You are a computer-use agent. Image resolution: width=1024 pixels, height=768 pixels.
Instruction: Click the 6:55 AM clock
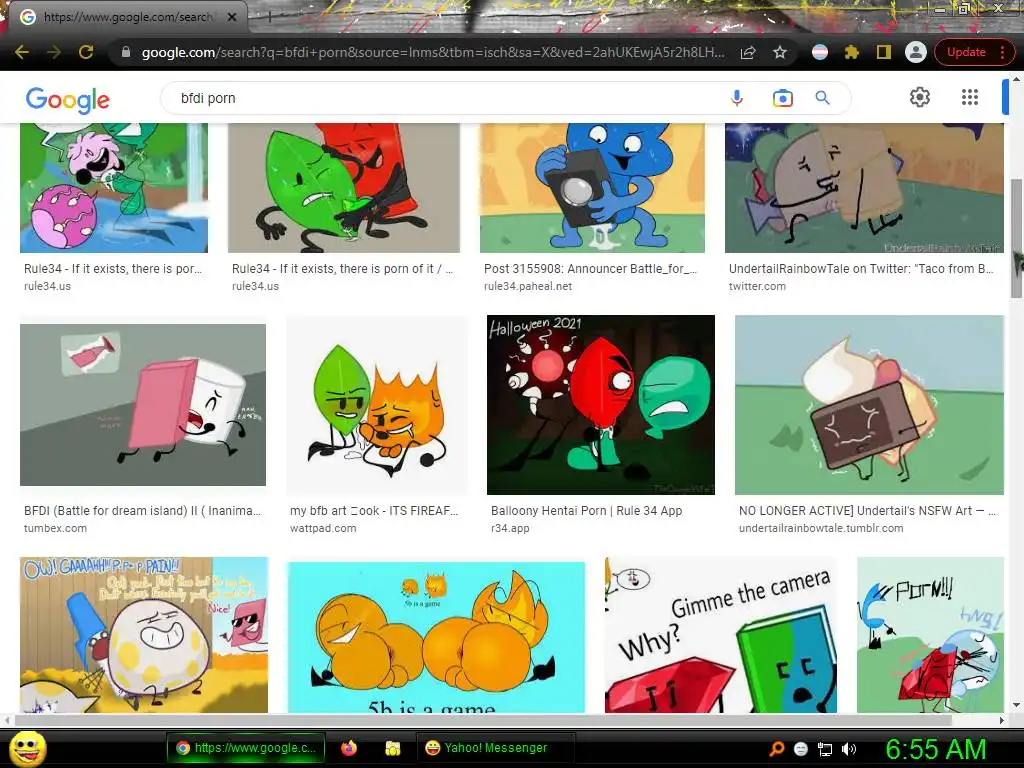point(935,749)
